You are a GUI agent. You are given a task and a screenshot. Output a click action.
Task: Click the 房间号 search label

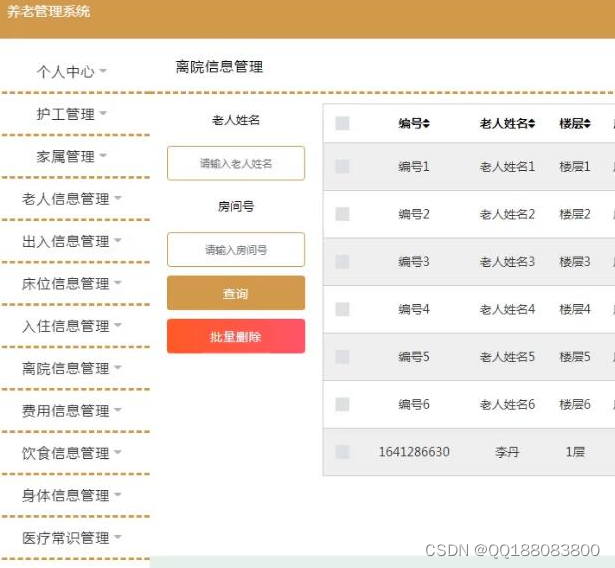pos(236,206)
